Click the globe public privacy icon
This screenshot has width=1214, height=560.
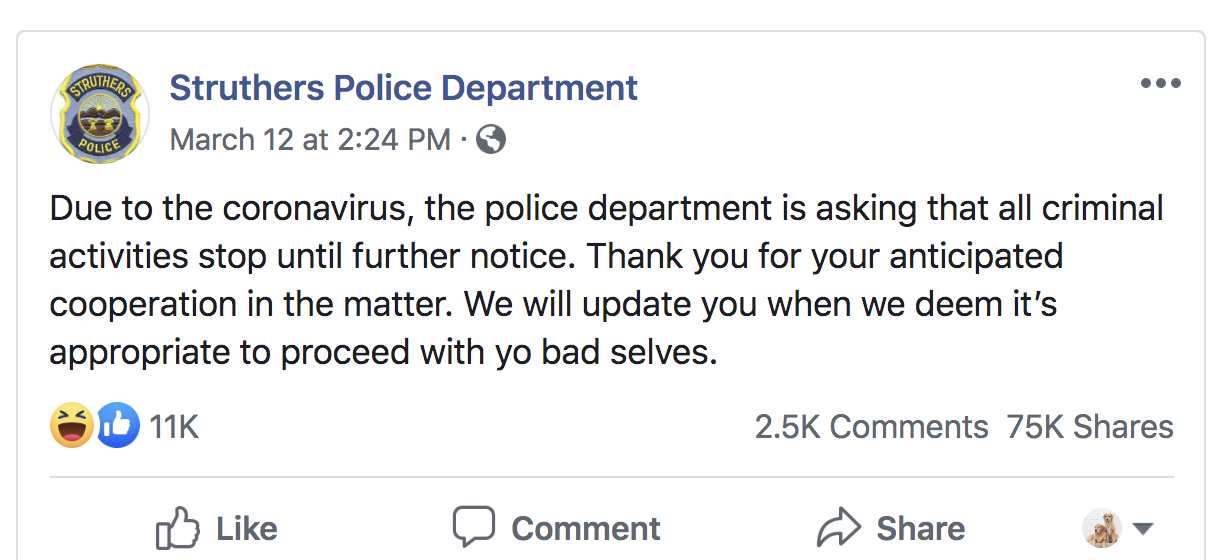(x=490, y=139)
